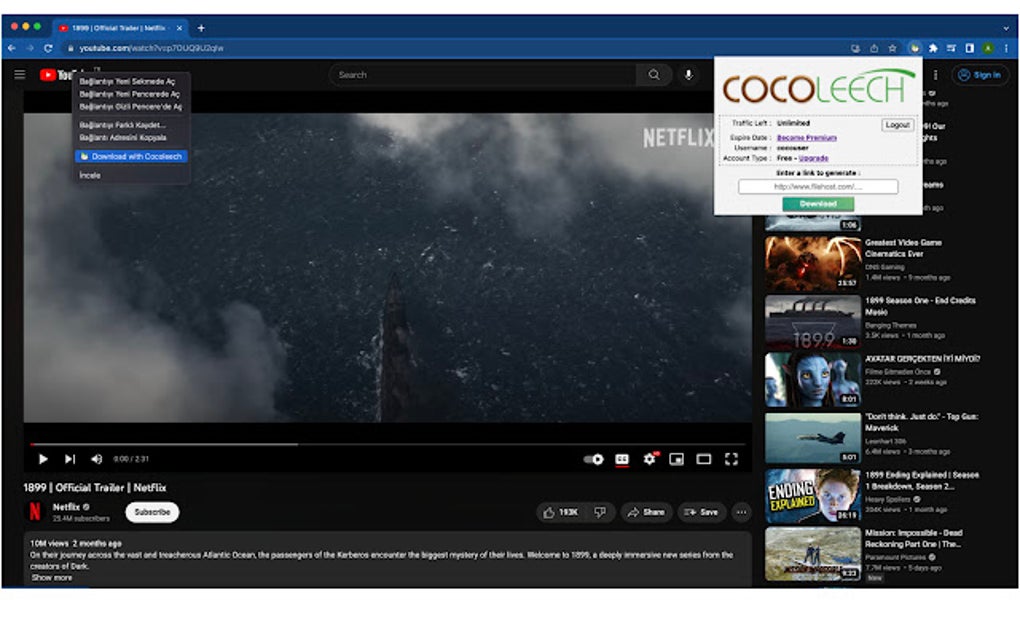Screen dimensions: 1020x638
Task: Subscribe to the Netflix channel
Action: pos(152,512)
